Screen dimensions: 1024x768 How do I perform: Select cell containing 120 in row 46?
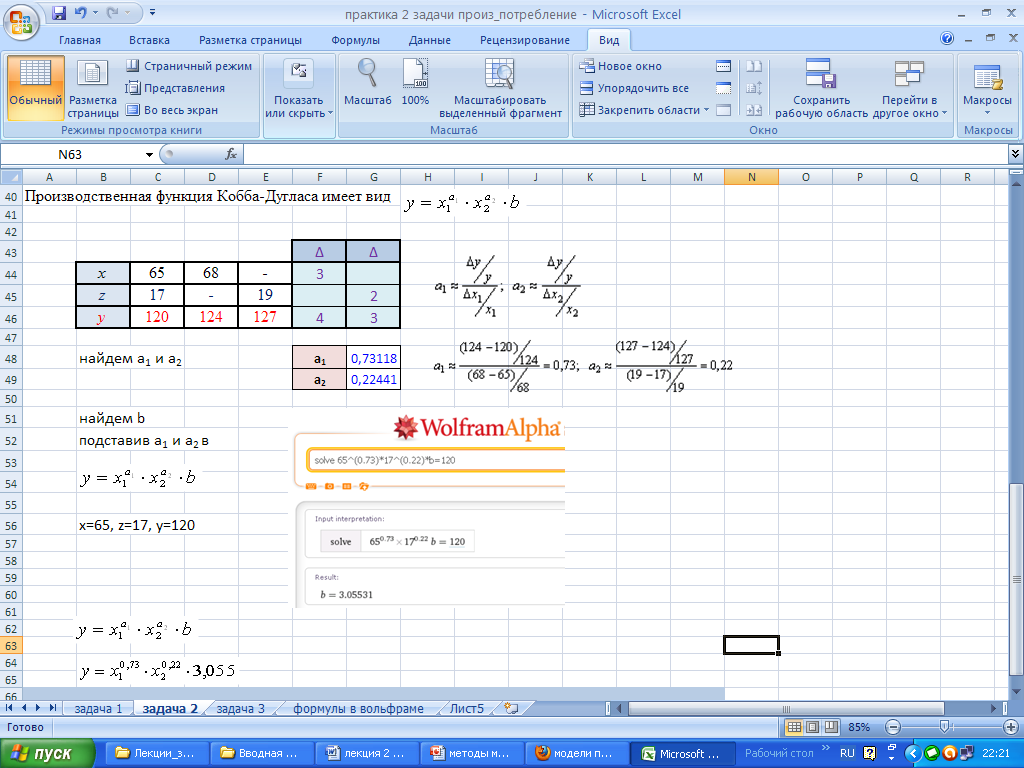(157, 317)
